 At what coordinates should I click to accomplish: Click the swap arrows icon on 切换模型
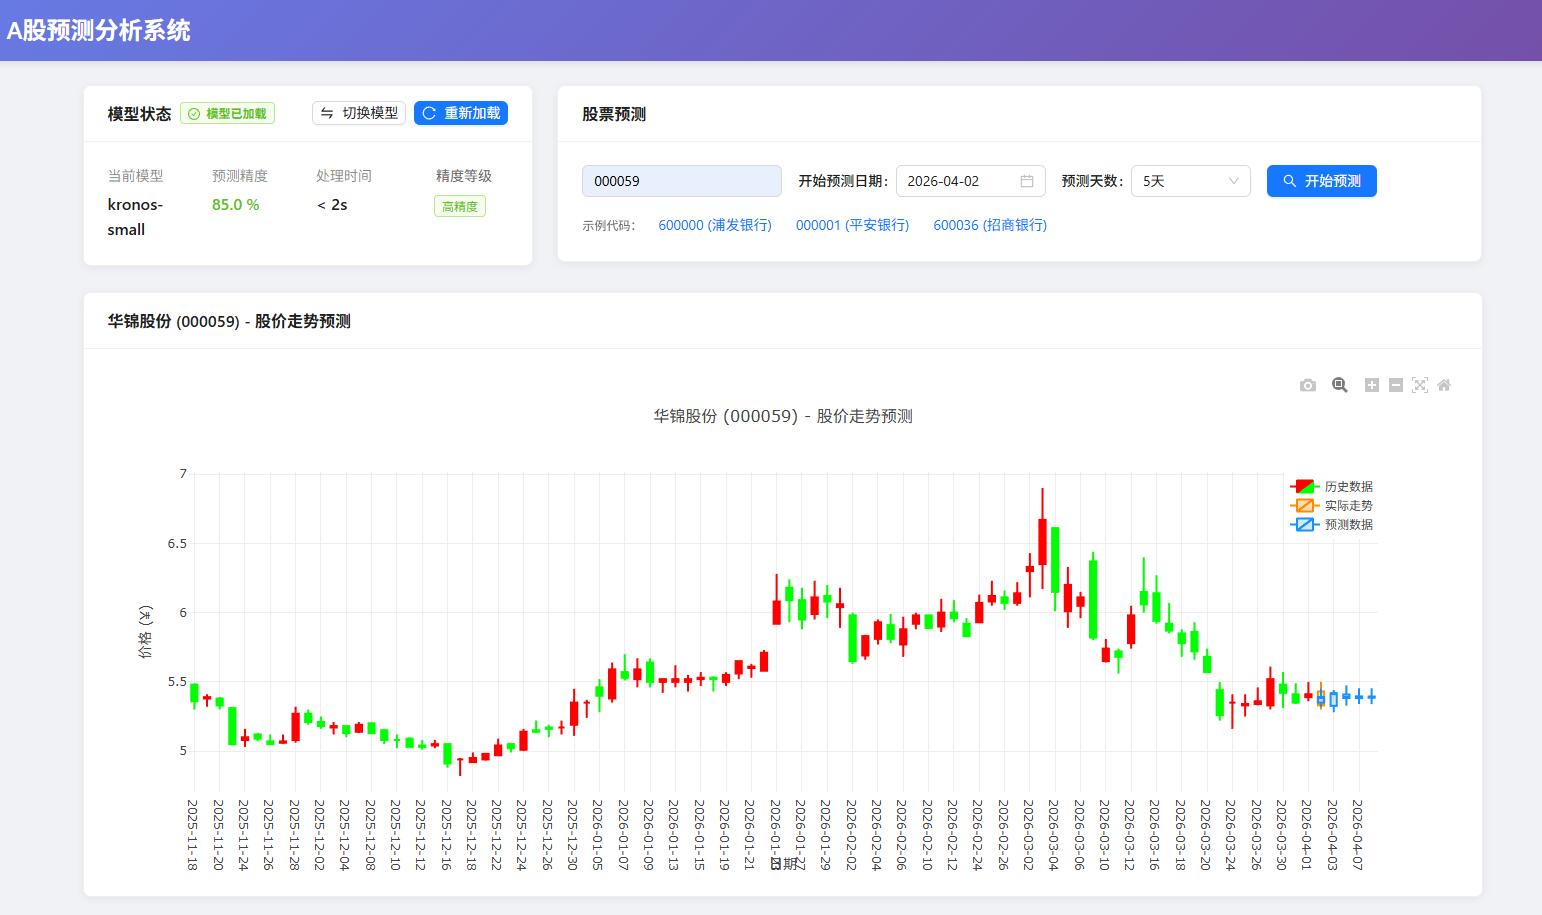coord(327,113)
